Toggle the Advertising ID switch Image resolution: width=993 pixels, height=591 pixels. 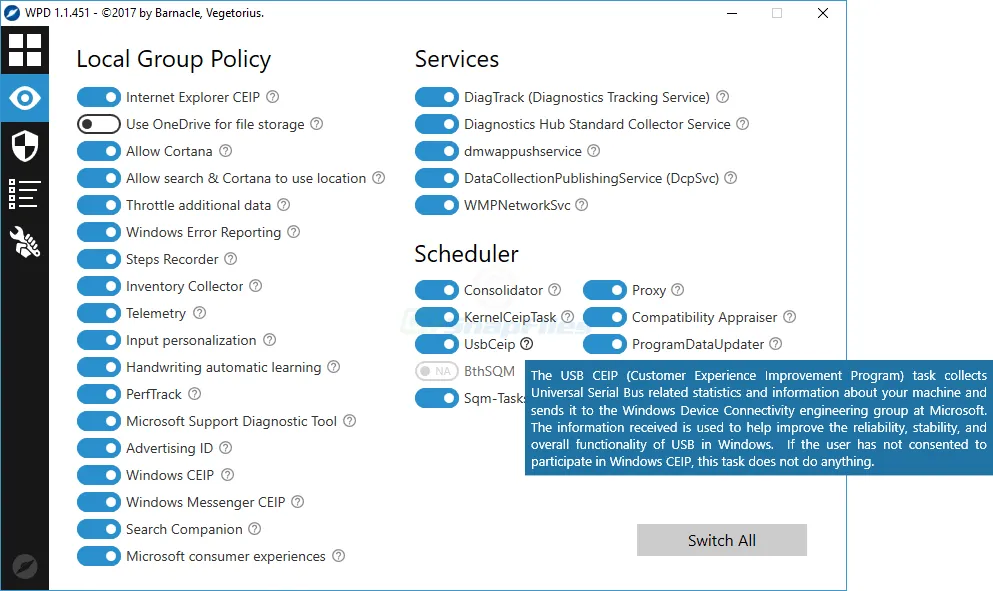click(99, 448)
